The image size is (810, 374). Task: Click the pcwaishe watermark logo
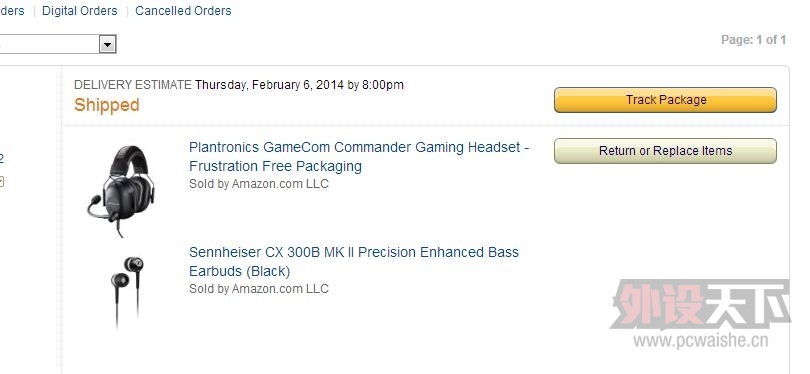pyautogui.click(x=700, y=305)
